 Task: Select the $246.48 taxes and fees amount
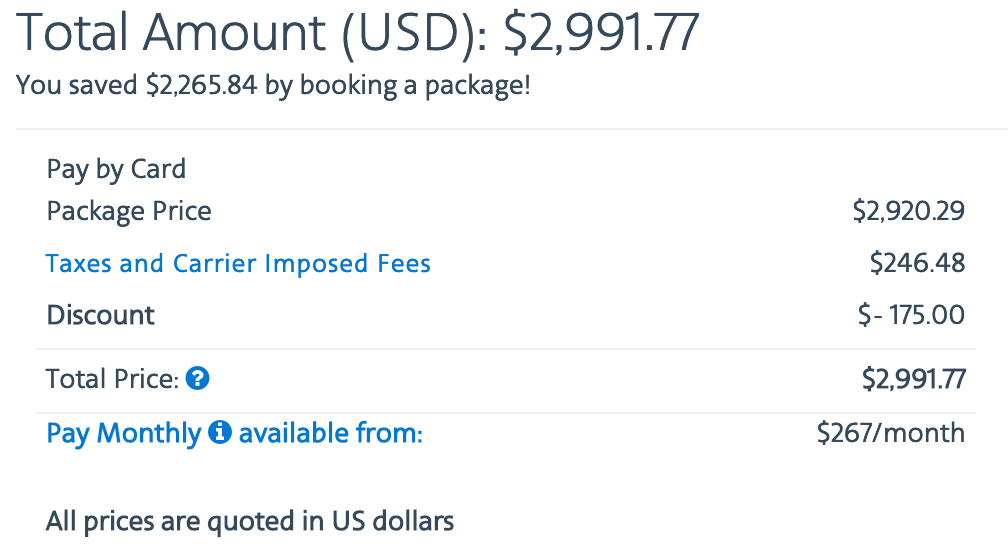click(x=917, y=264)
